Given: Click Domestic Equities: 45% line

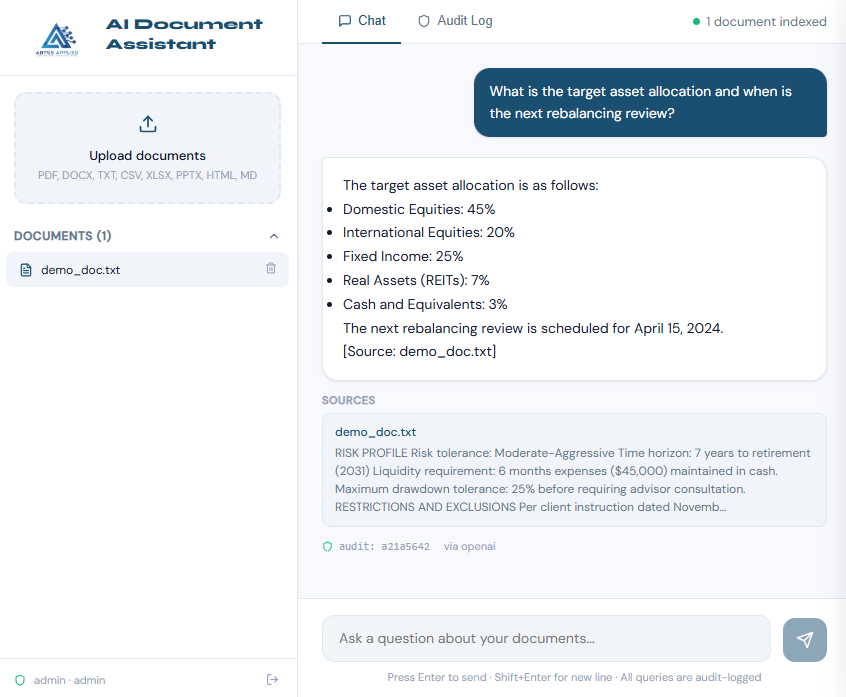Looking at the screenshot, I should tap(419, 209).
